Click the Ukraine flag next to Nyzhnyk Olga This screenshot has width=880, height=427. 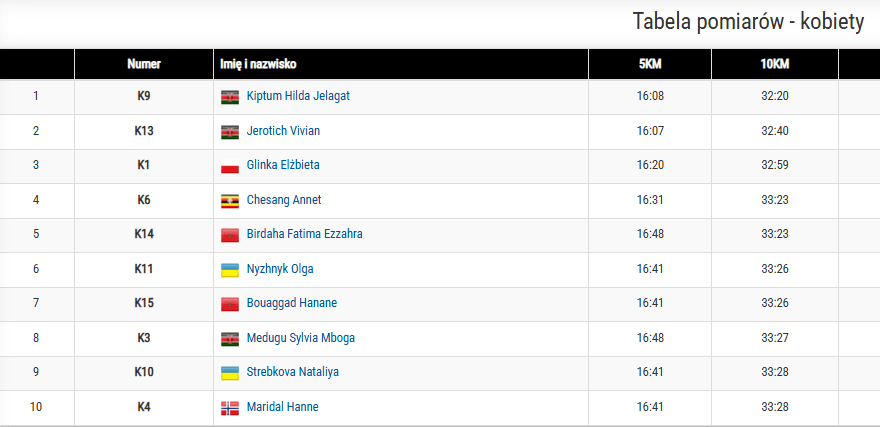(230, 269)
